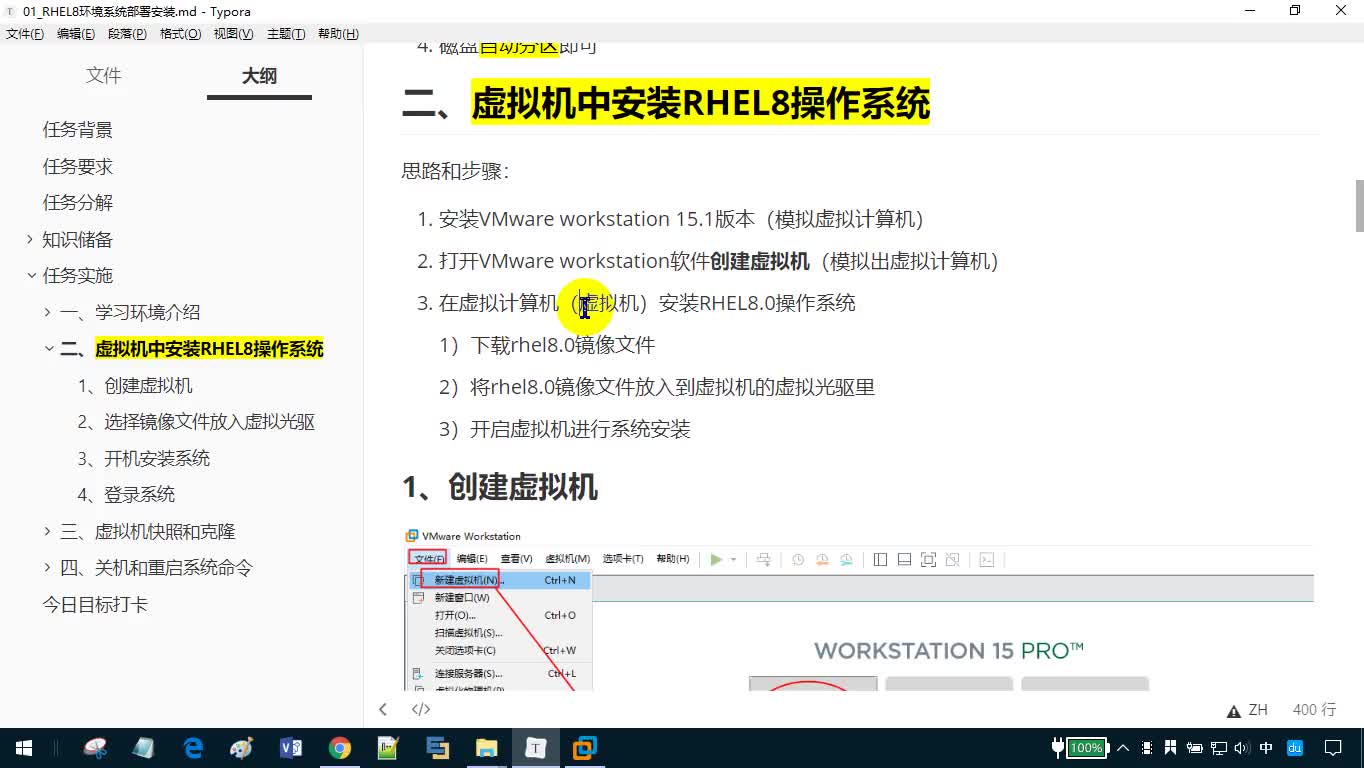Open the volume speaker tray icon
Viewport: 1364px width, 768px height.
[1242, 748]
